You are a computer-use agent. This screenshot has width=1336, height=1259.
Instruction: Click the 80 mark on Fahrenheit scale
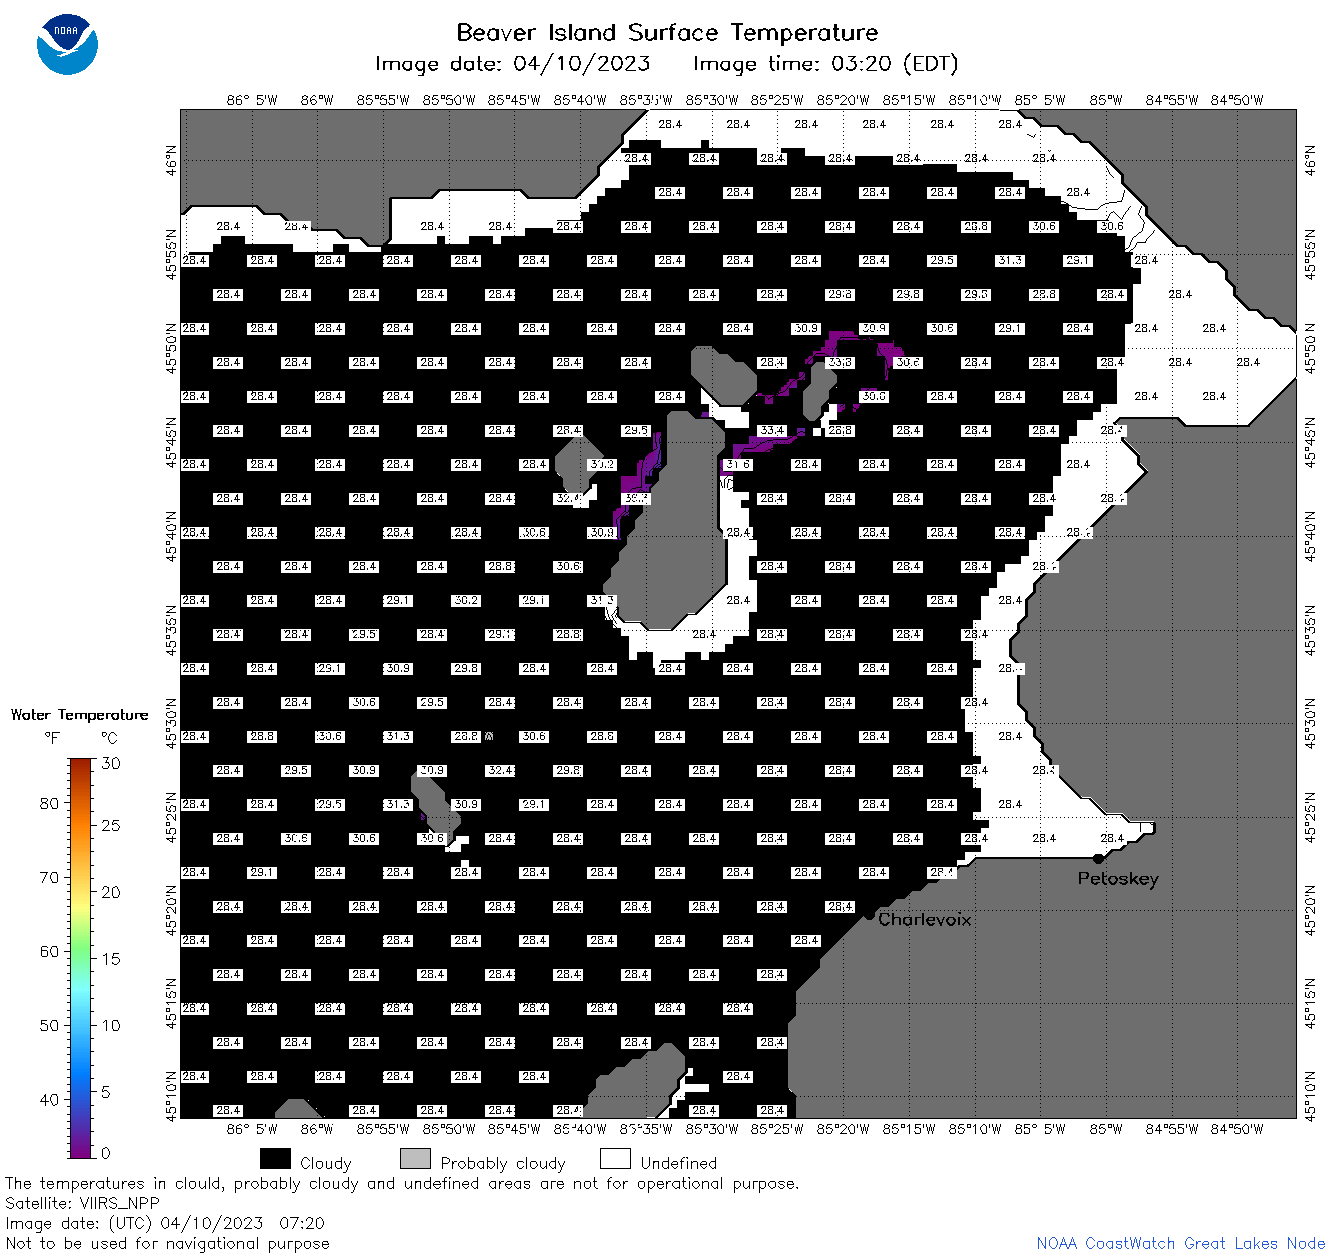pyautogui.click(x=49, y=803)
